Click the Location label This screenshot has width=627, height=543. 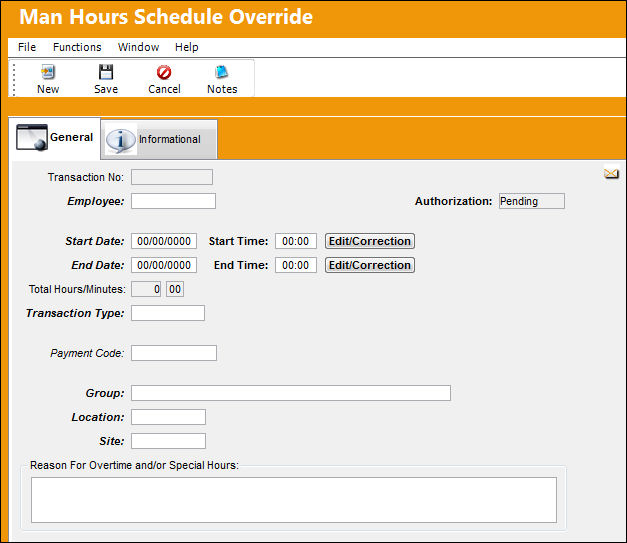click(98, 417)
